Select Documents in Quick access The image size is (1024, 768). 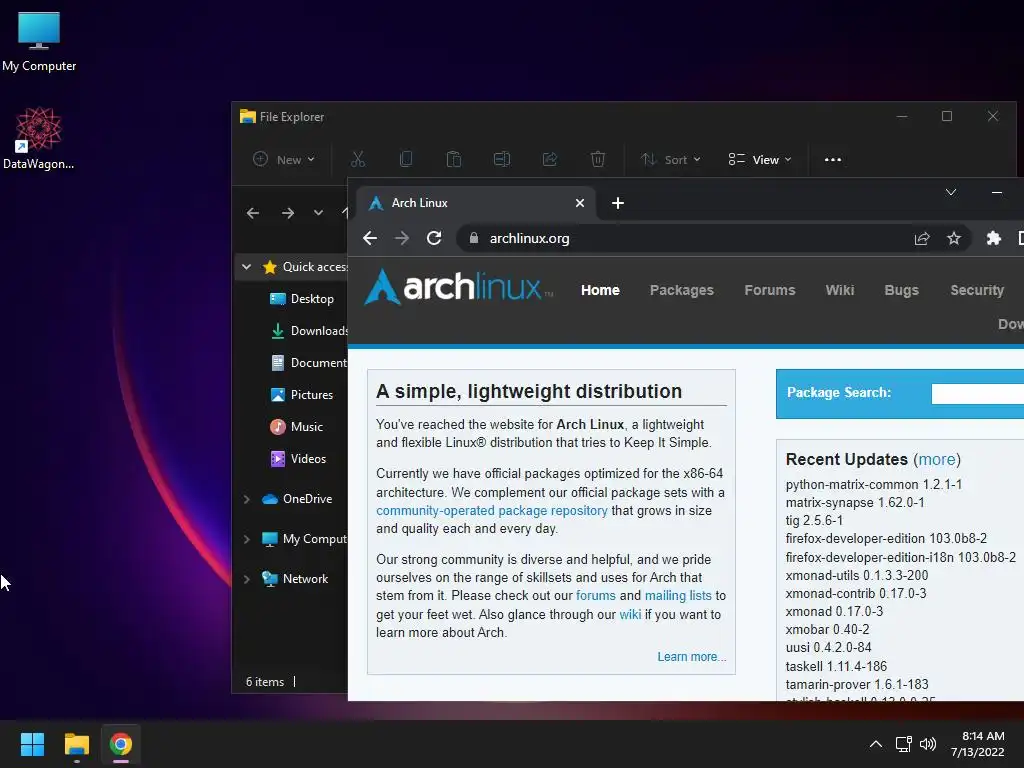click(x=308, y=362)
